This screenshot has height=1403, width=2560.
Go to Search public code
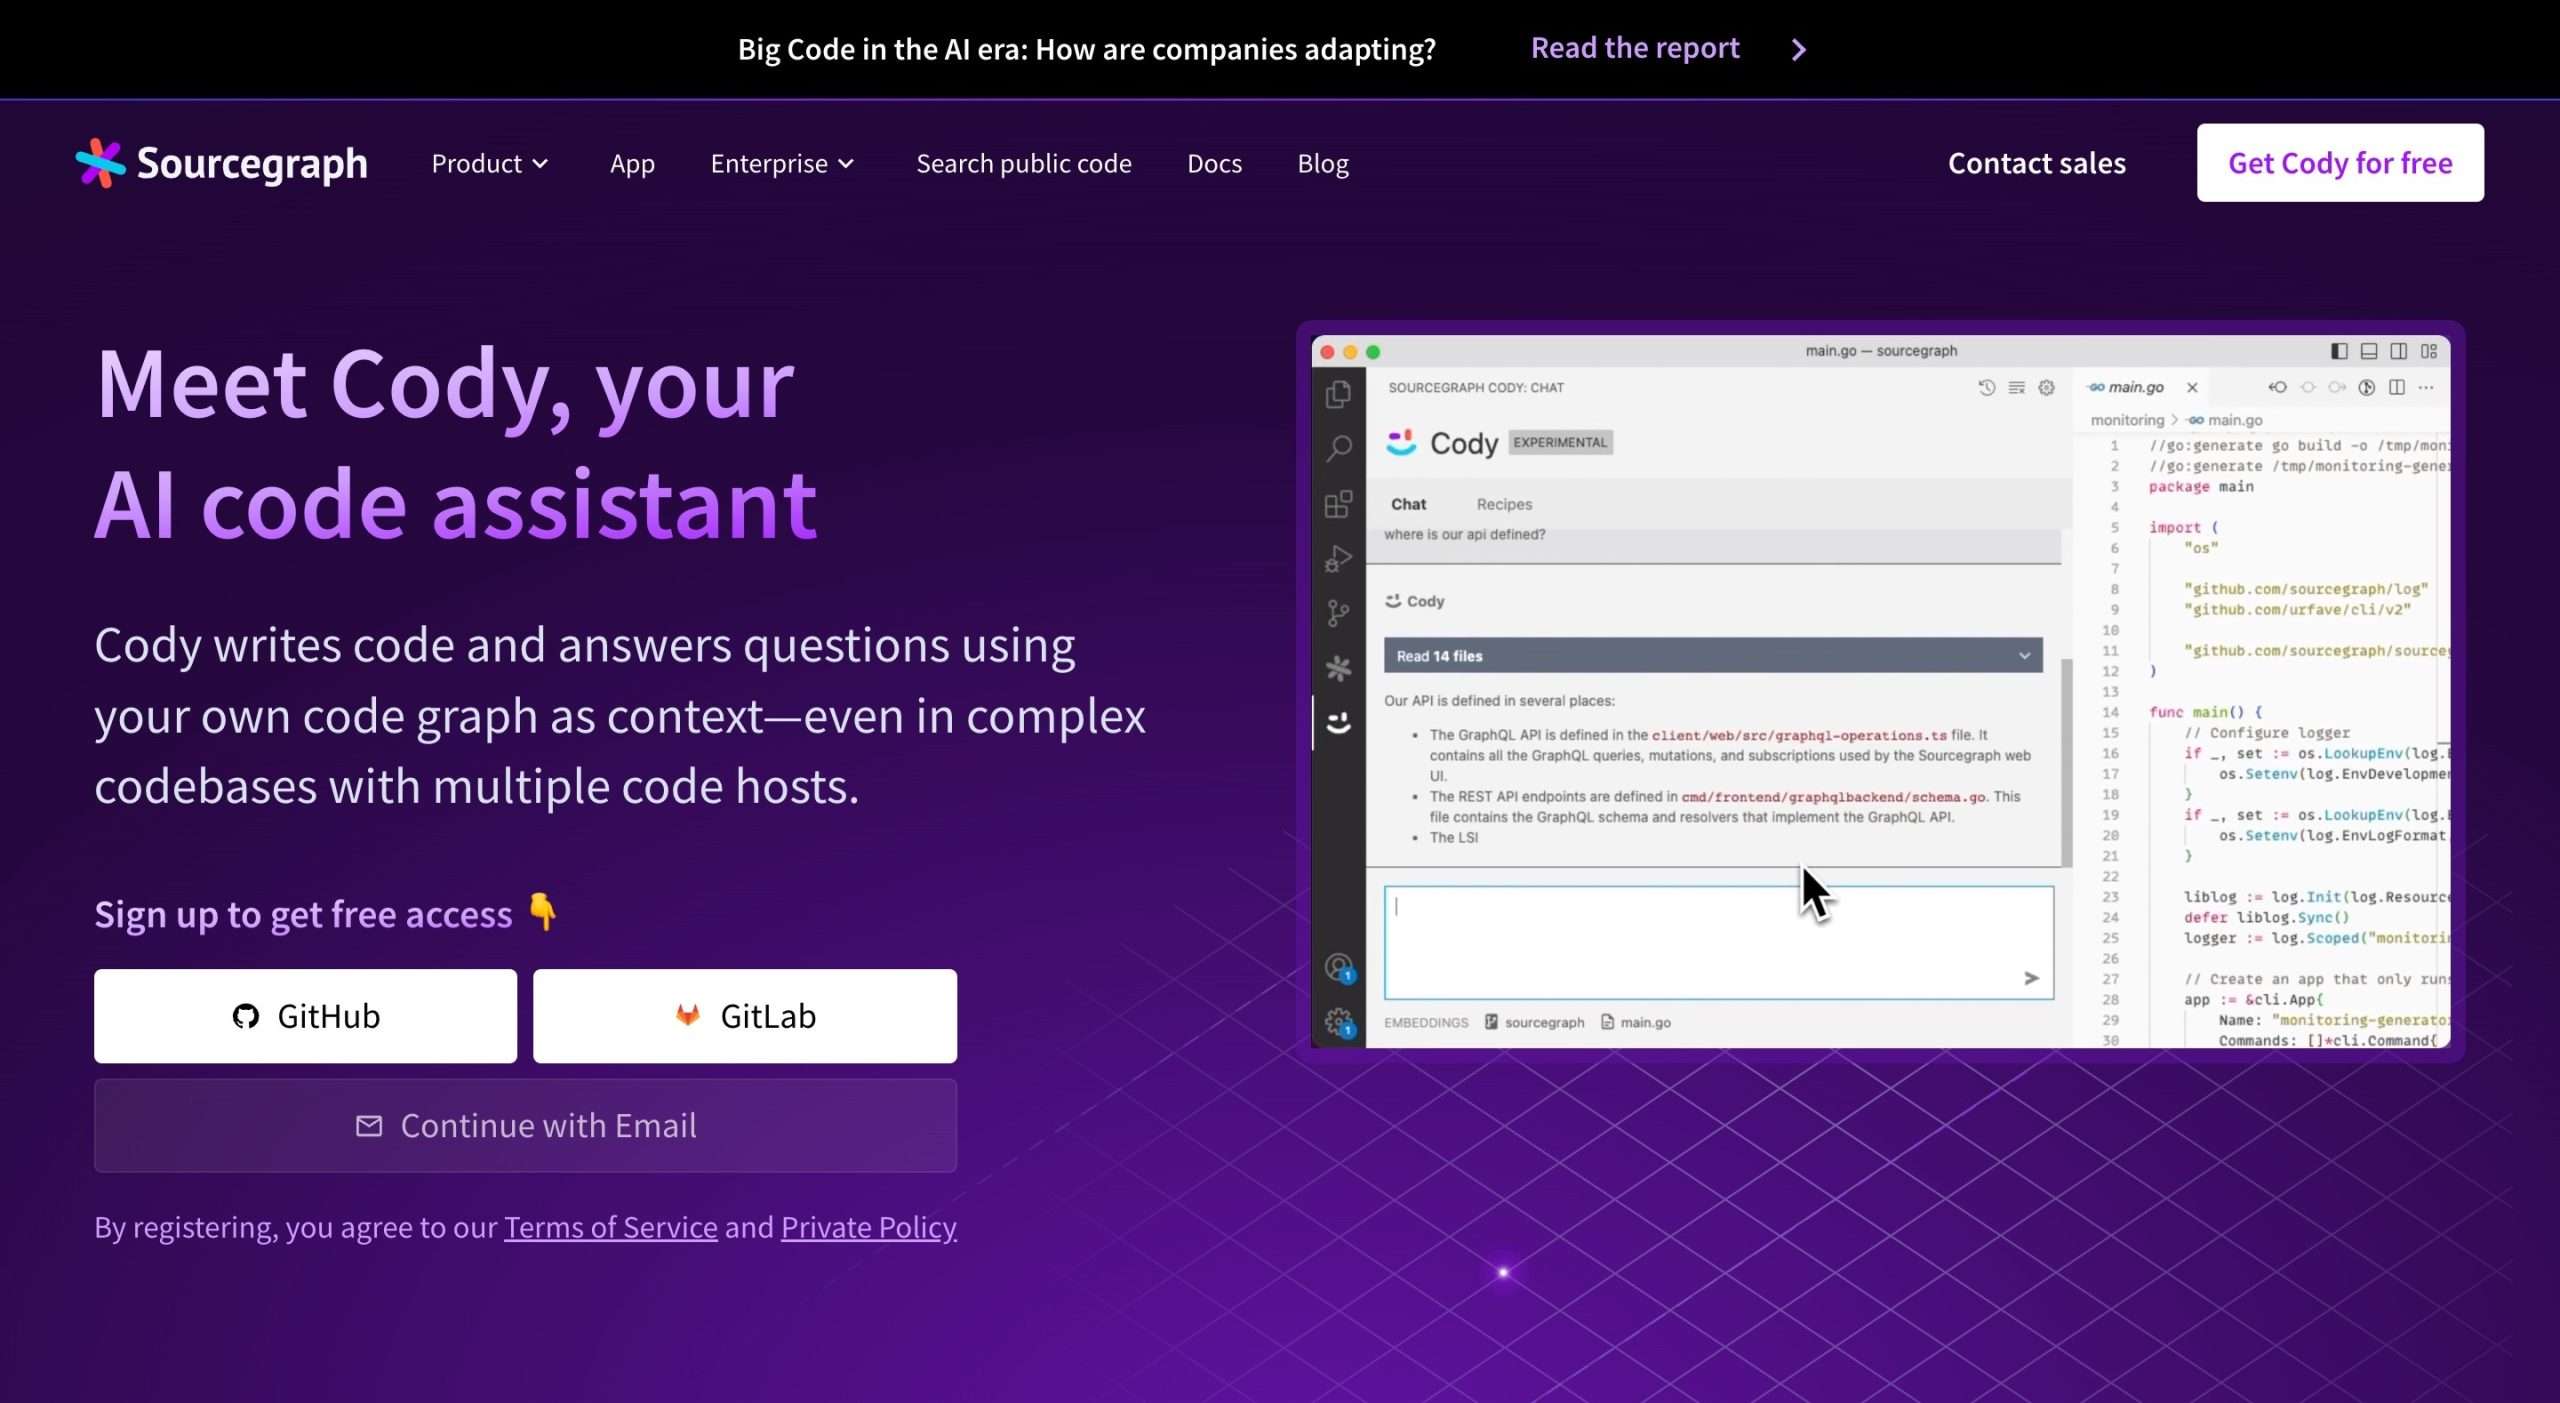(x=1024, y=163)
